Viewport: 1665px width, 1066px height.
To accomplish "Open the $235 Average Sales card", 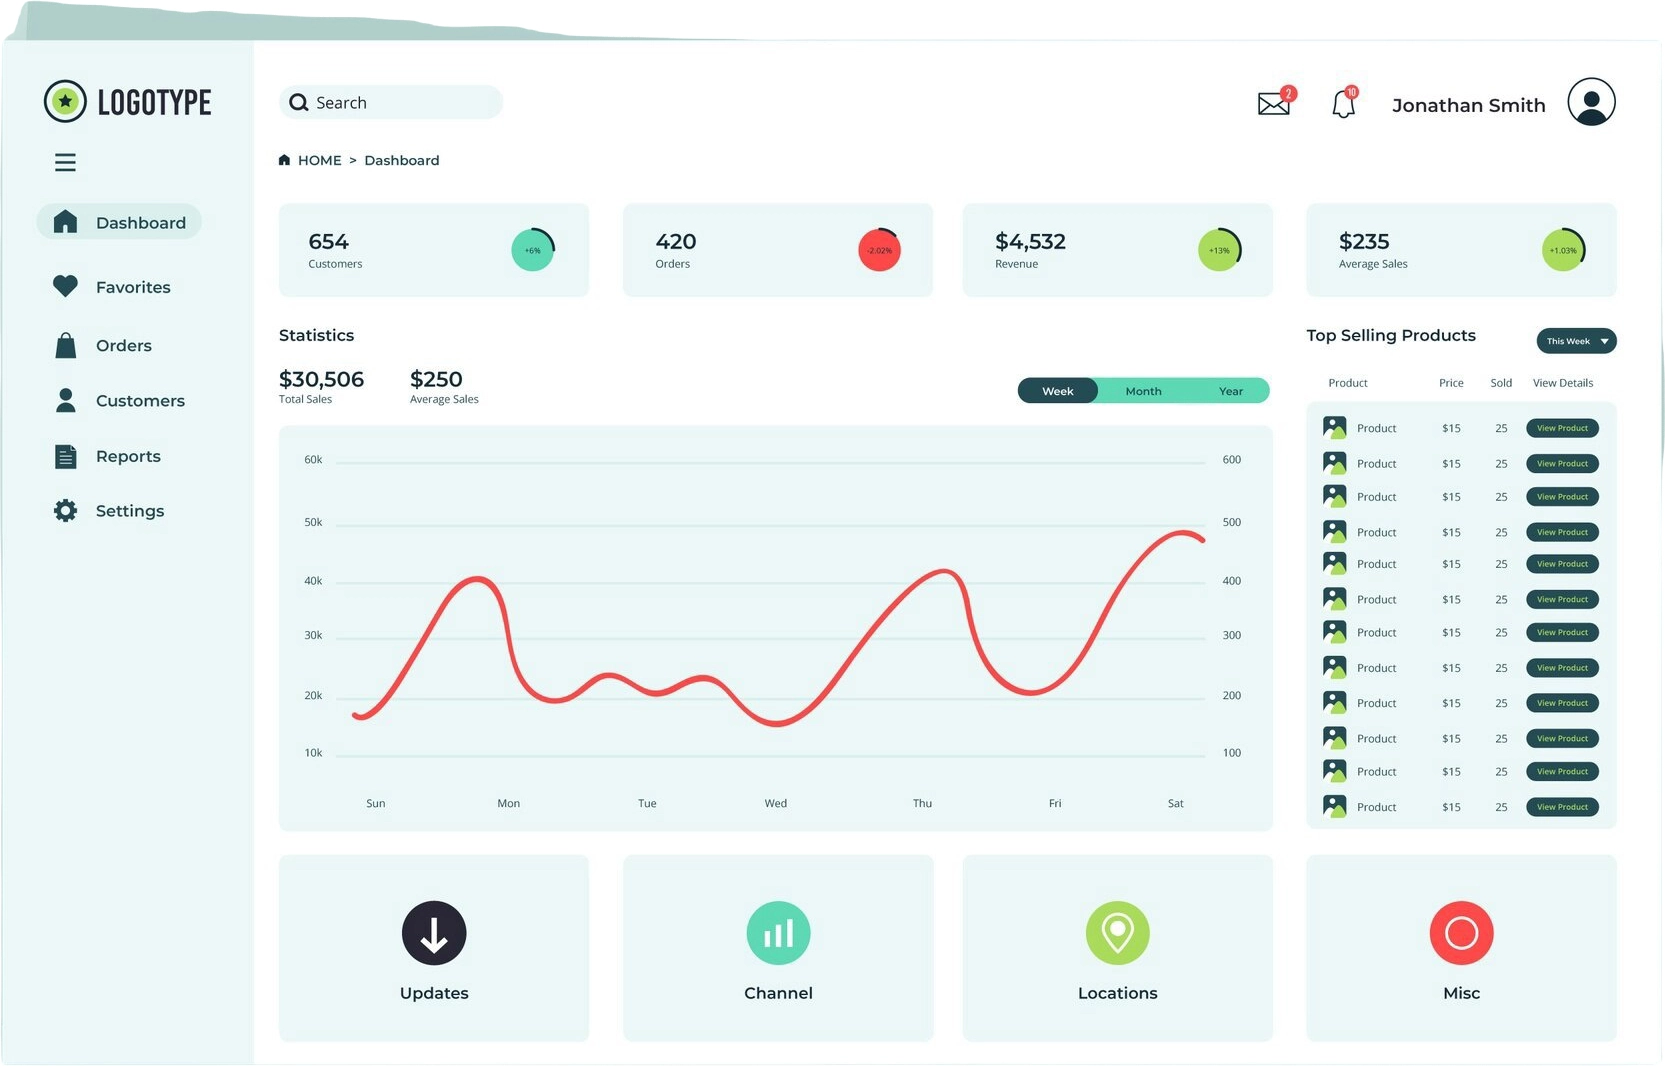I will point(1461,250).
